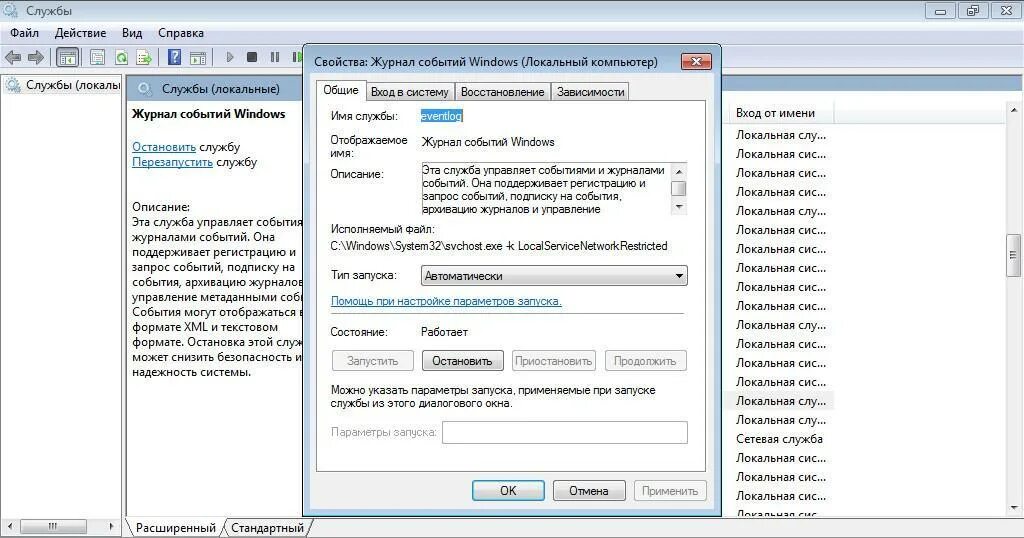Click the Start service play icon
Screen dimensions: 1024x538
(230, 57)
